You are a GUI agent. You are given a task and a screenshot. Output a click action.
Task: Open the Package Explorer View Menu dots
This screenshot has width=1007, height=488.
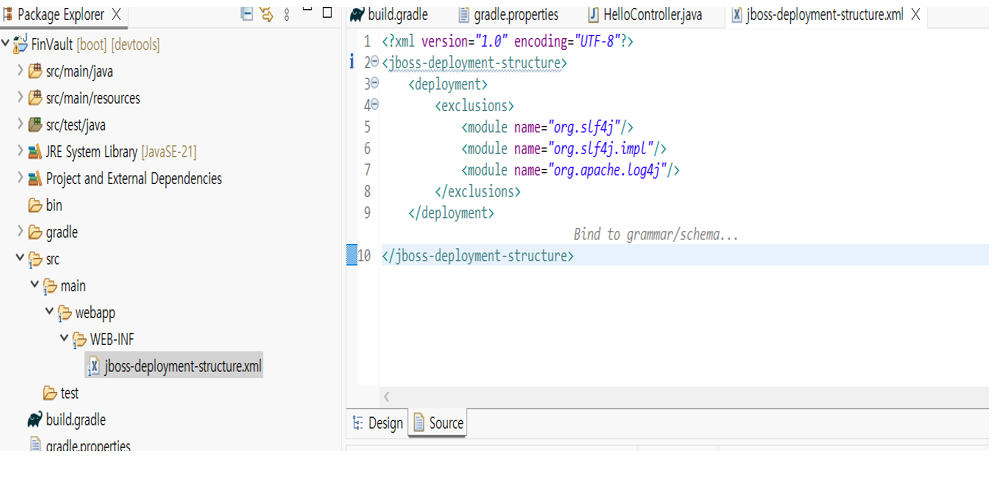pos(286,14)
